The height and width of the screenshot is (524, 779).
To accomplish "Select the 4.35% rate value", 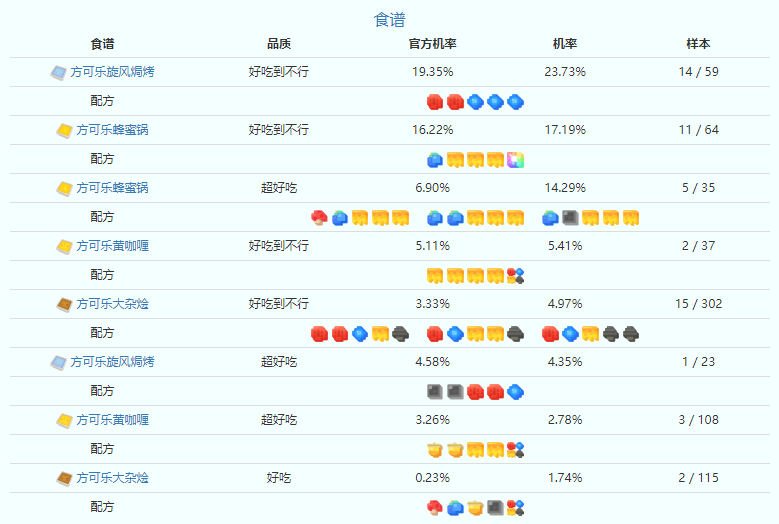I will pyautogui.click(x=565, y=362).
